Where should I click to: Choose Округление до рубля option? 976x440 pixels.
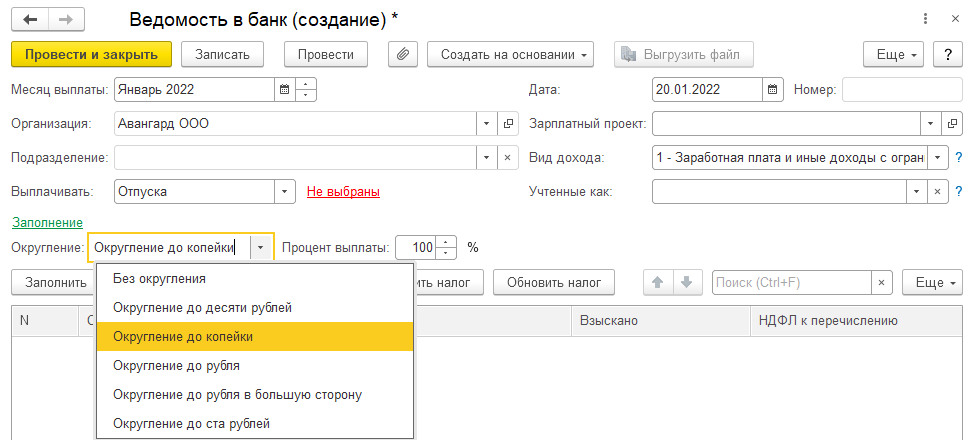176,366
